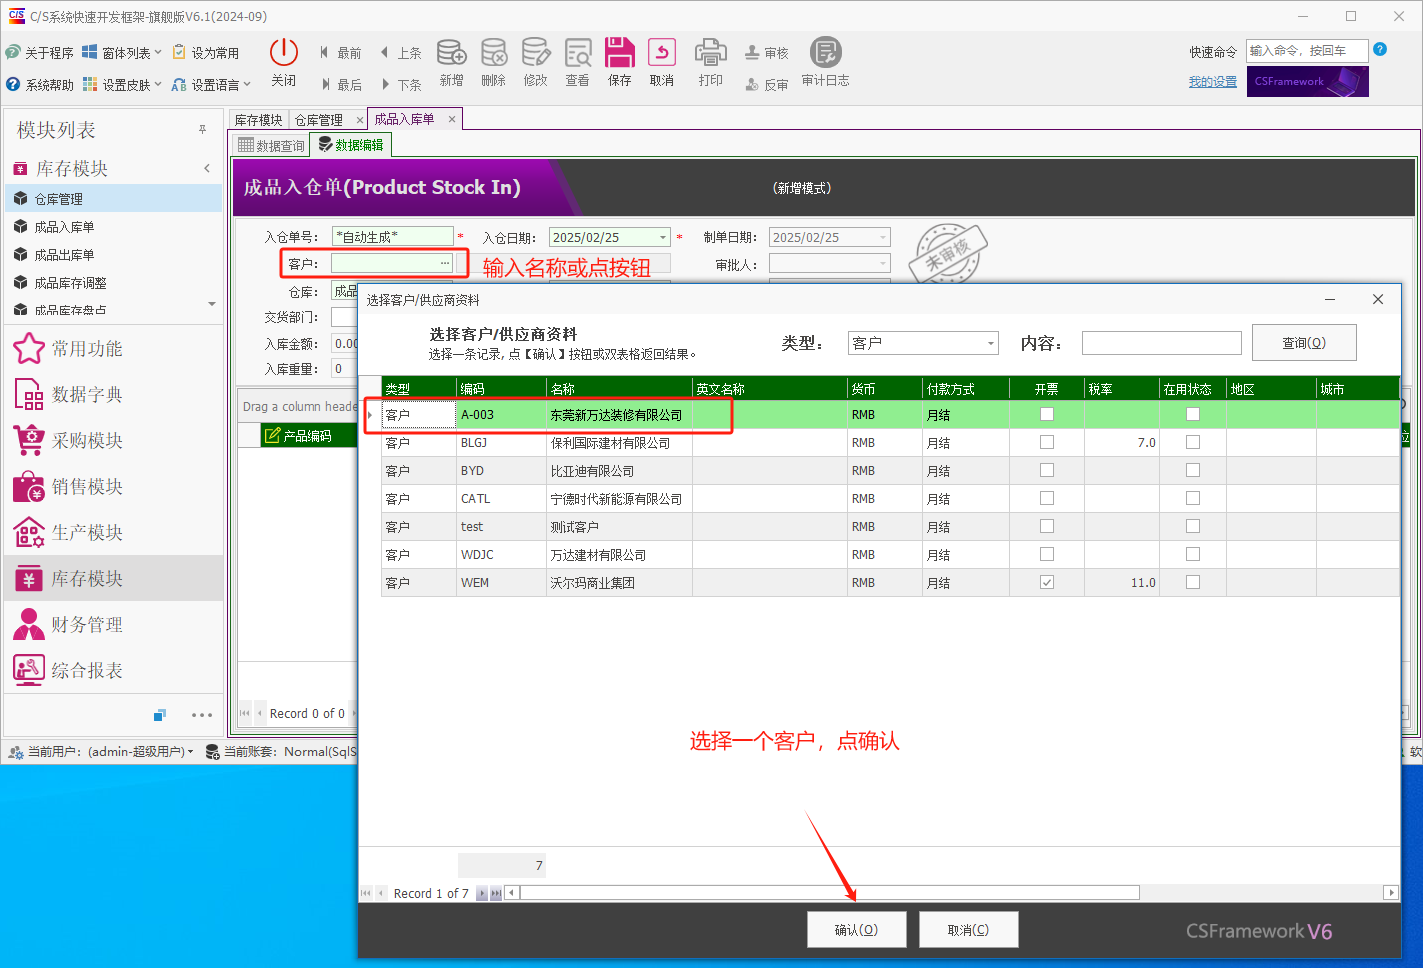Expand Window List (窗体列表) menu
The width and height of the screenshot is (1423, 968).
tap(121, 52)
